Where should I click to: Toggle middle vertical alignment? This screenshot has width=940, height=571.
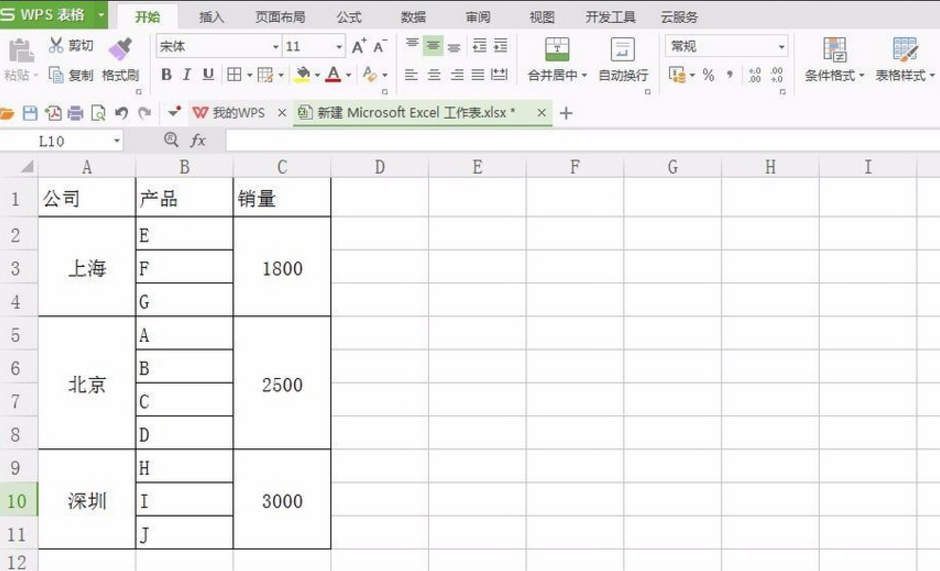[x=433, y=46]
